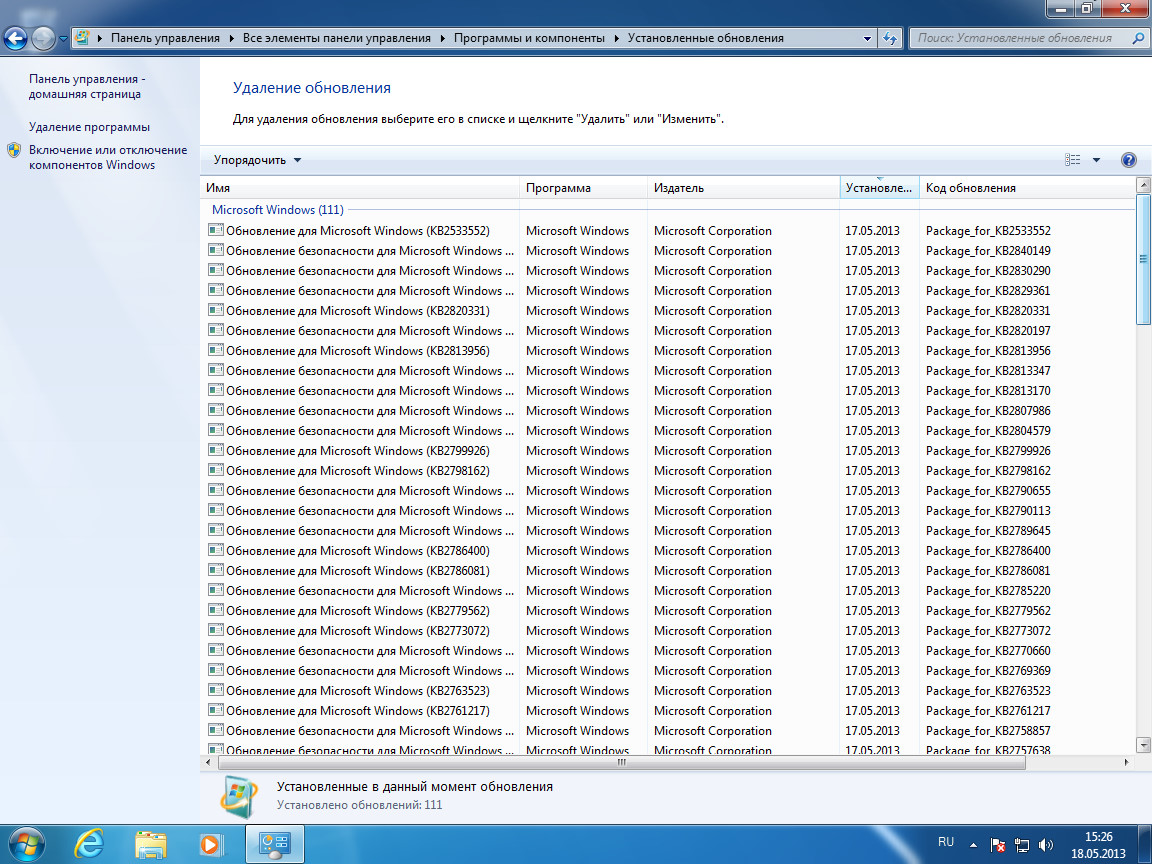Viewport: 1152px width, 864px height.
Task: Select 'Установленные обновления' breadcrumb
Action: pyautogui.click(x=705, y=38)
